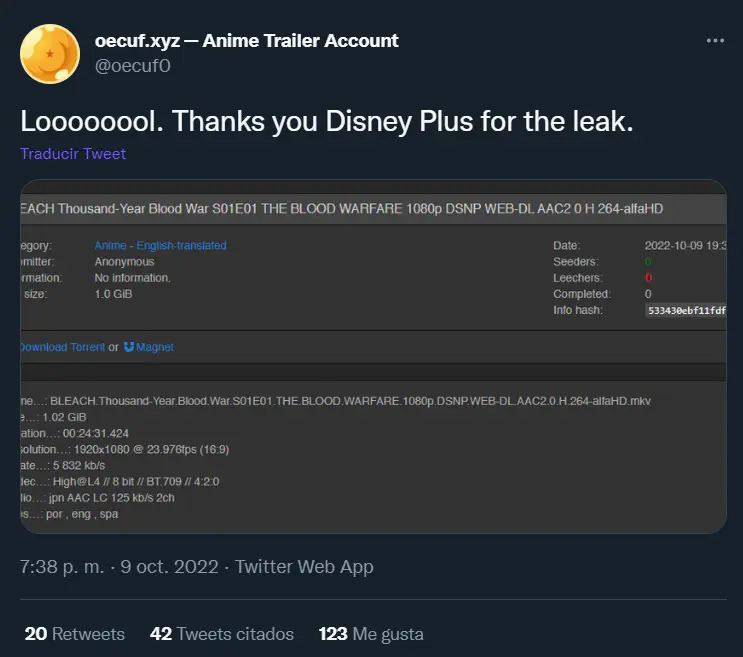Image resolution: width=743 pixels, height=657 pixels.
Task: View the 42 Tweets citados list
Action: [222, 634]
